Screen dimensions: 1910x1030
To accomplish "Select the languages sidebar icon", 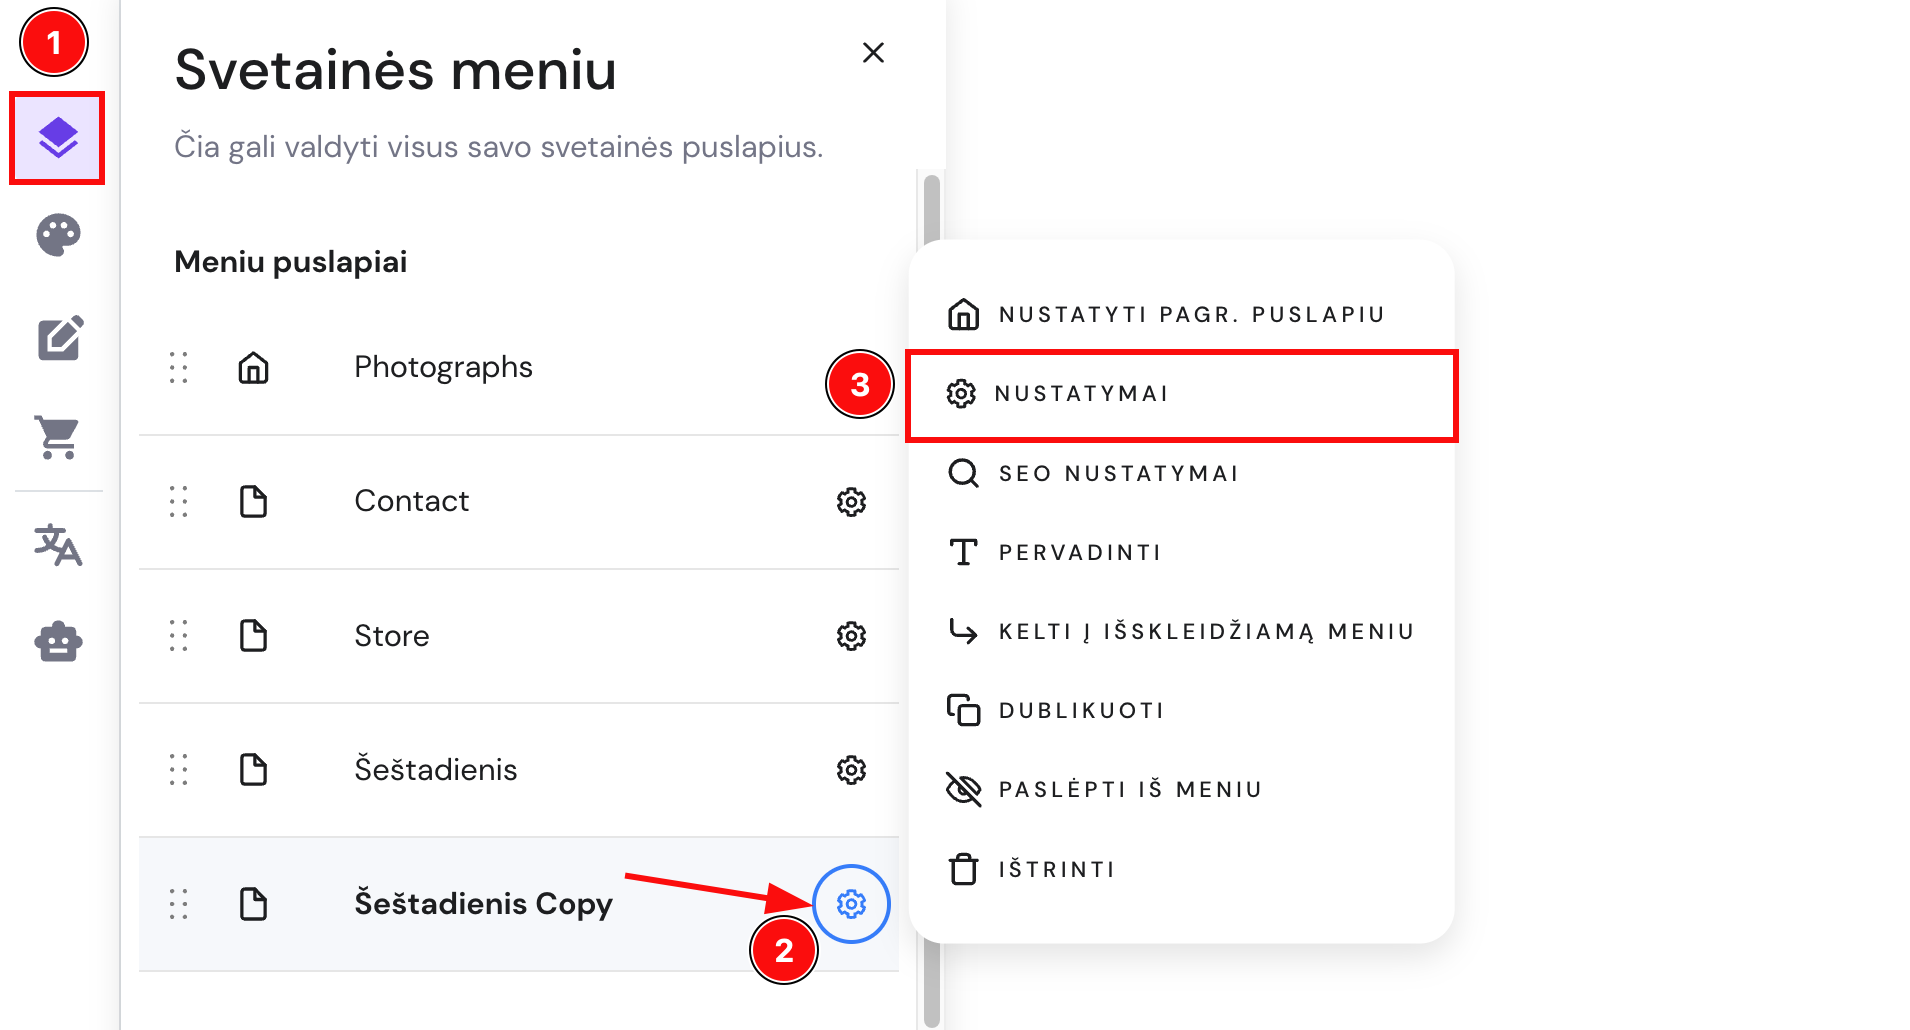I will 57,545.
